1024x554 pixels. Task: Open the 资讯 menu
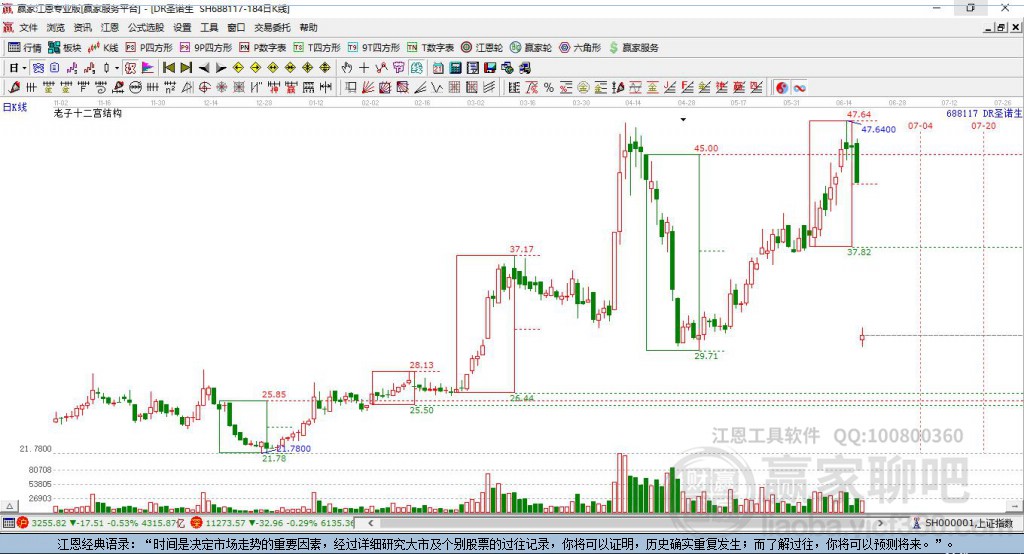(x=82, y=27)
